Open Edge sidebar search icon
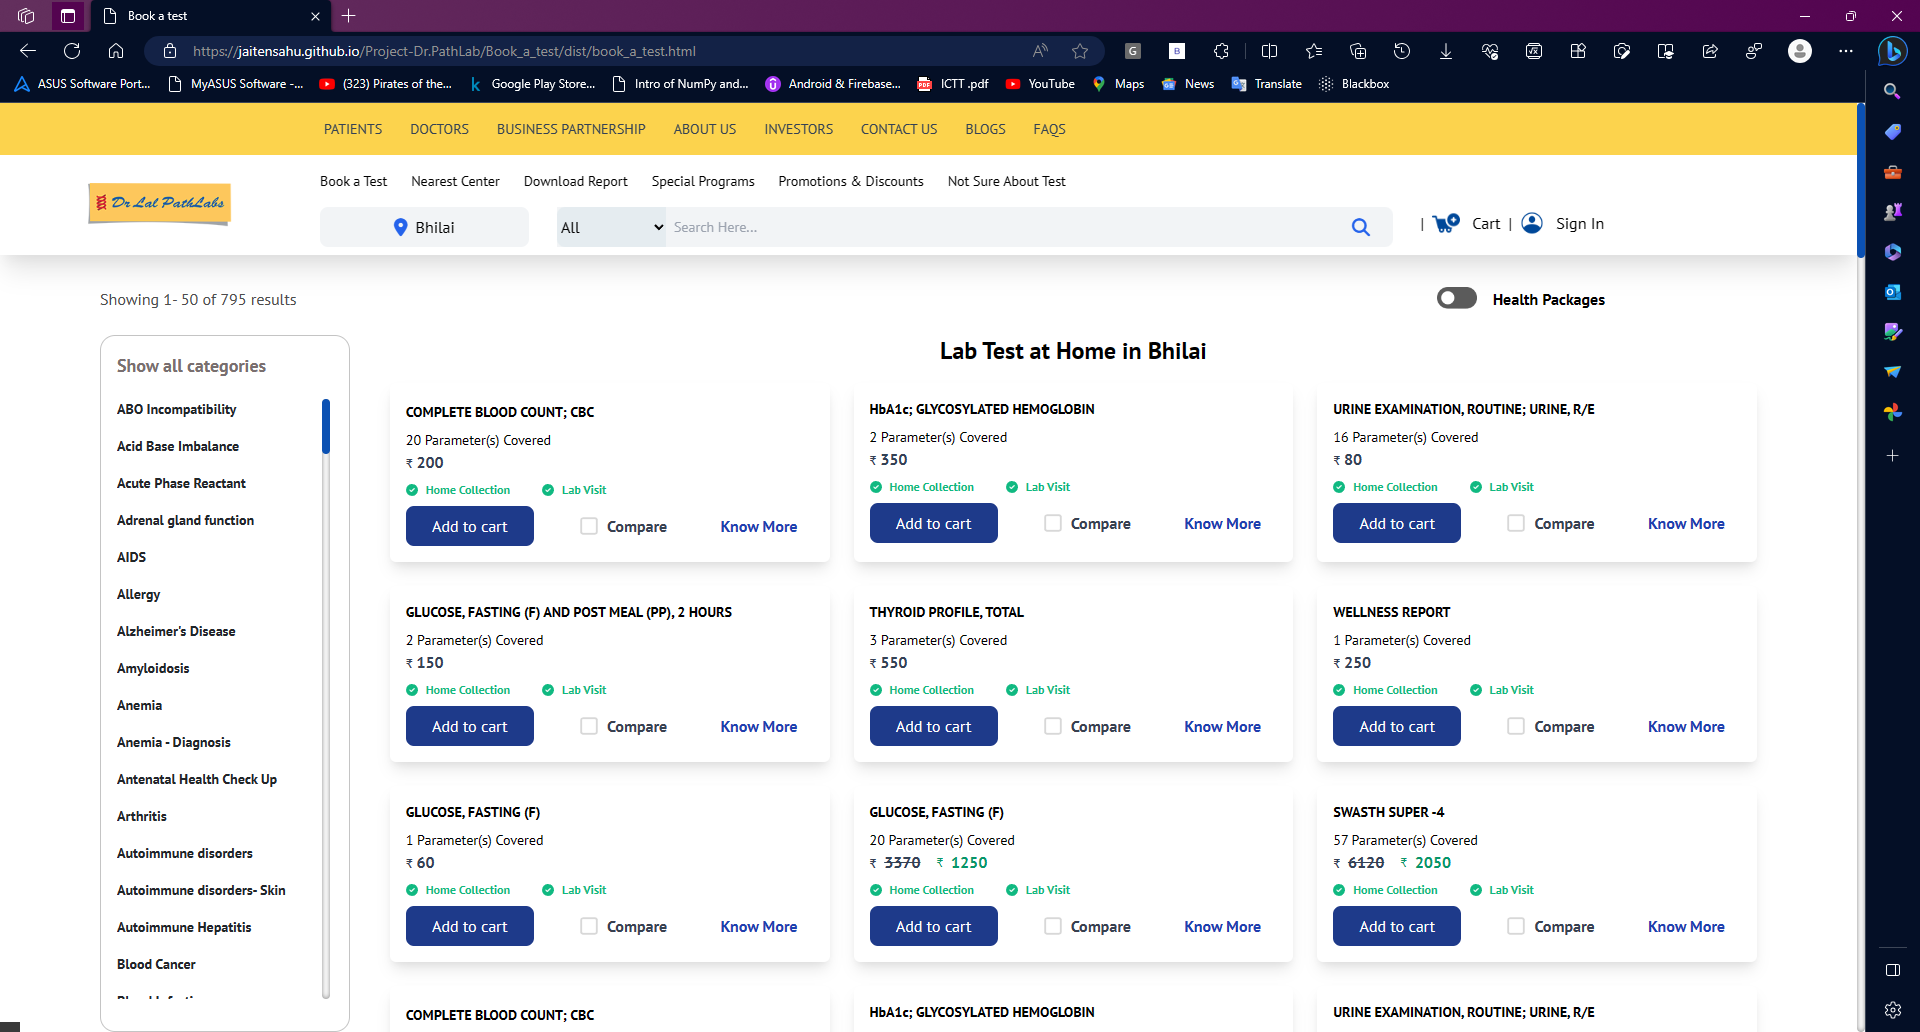Image resolution: width=1920 pixels, height=1032 pixels. (1892, 91)
